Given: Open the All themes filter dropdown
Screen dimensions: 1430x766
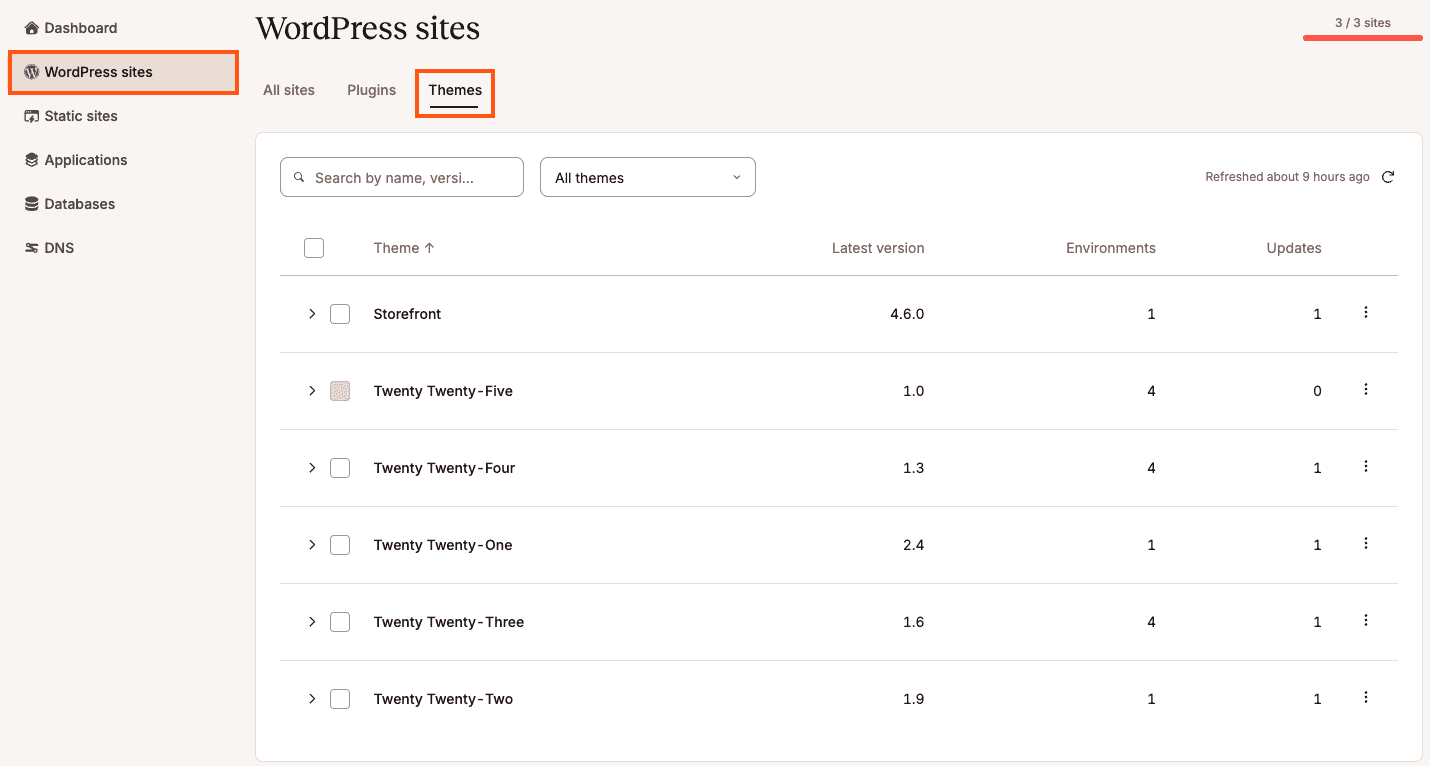Looking at the screenshot, I should click(647, 177).
